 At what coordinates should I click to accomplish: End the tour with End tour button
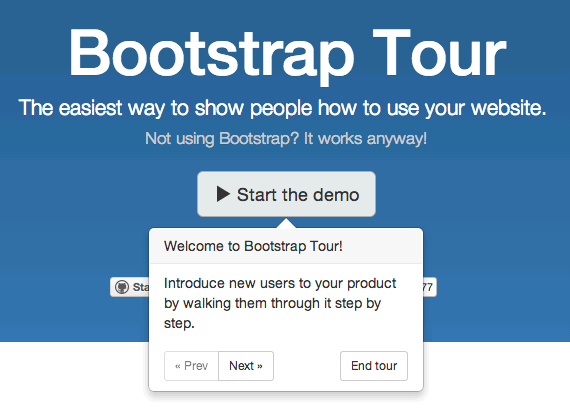[x=374, y=366]
